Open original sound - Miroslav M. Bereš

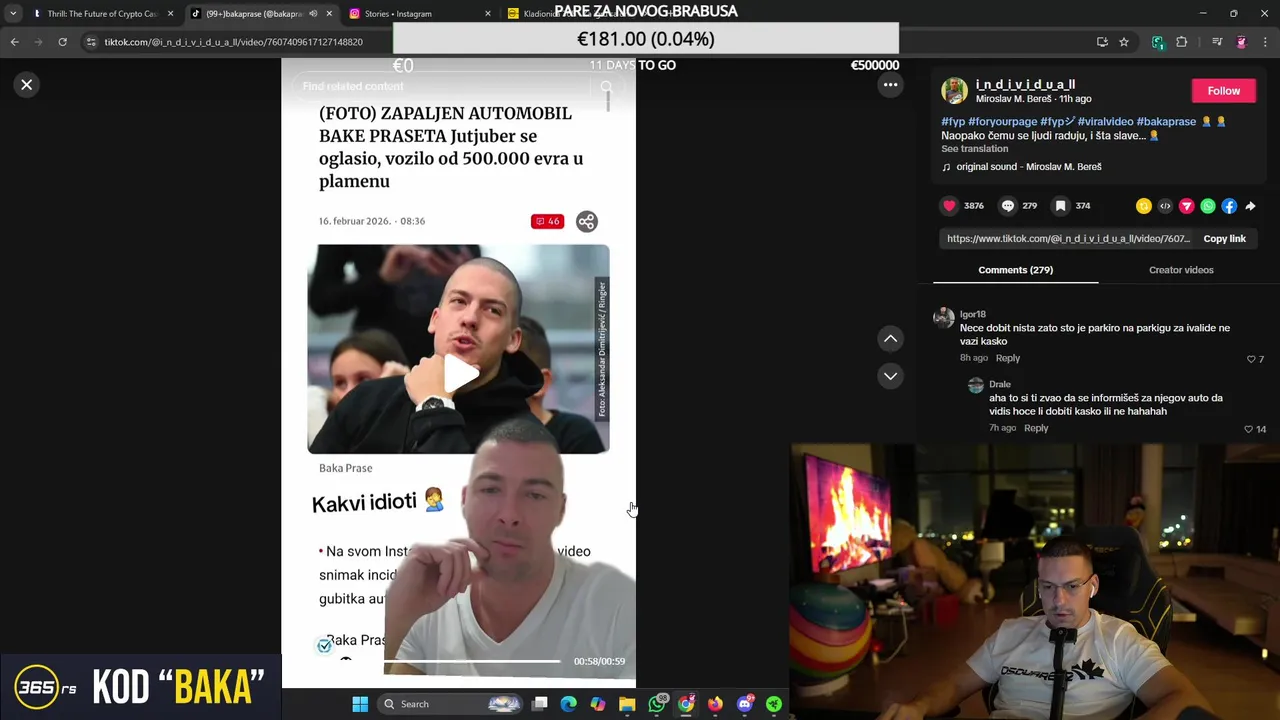tap(1028, 167)
